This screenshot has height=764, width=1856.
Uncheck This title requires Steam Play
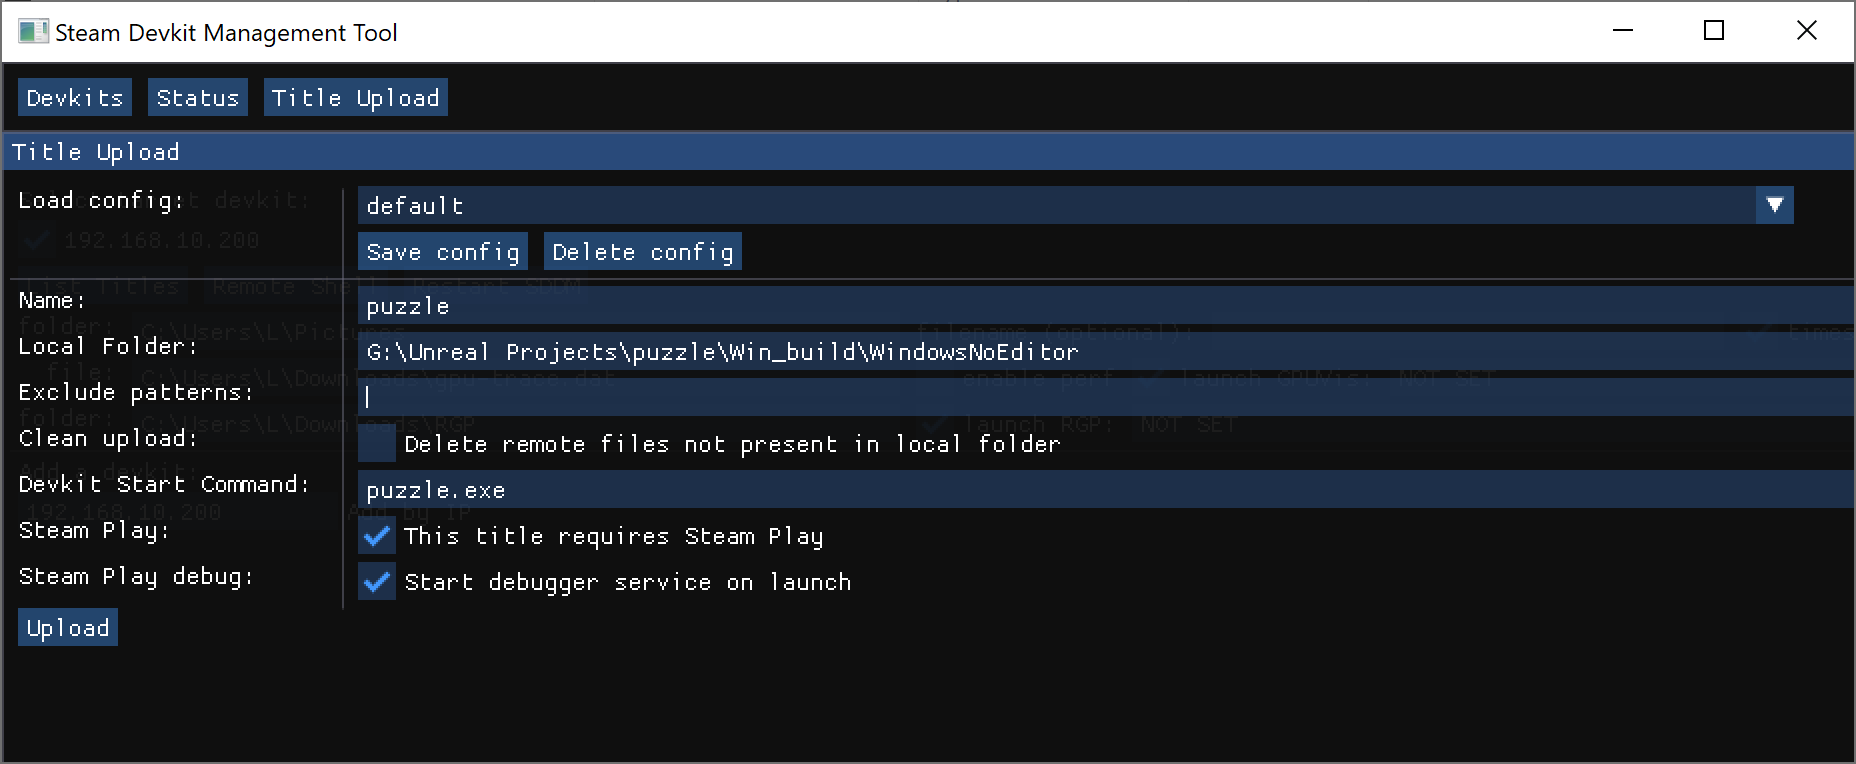[x=377, y=536]
